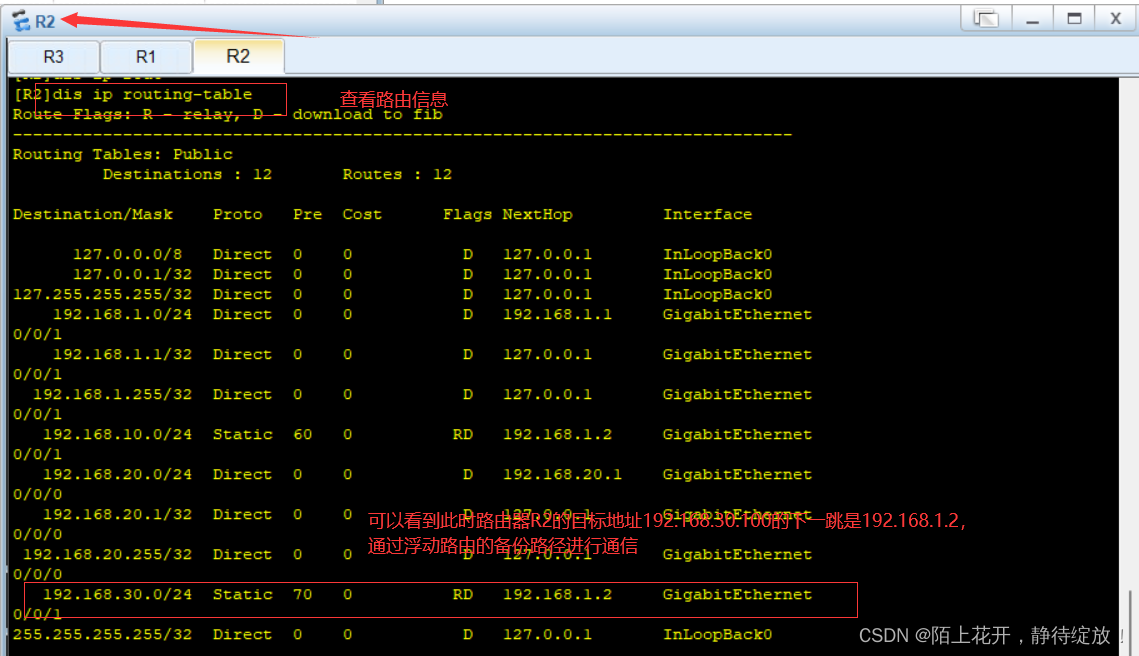Viewport: 1139px width, 656px height.
Task: Click the 192.168.30.0/24 static route destination
Action: [118, 594]
